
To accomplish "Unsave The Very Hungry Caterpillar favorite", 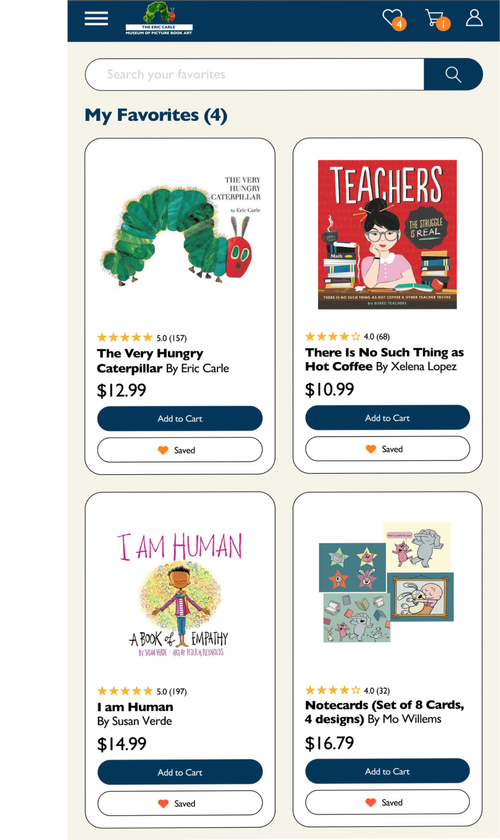I will [180, 450].
